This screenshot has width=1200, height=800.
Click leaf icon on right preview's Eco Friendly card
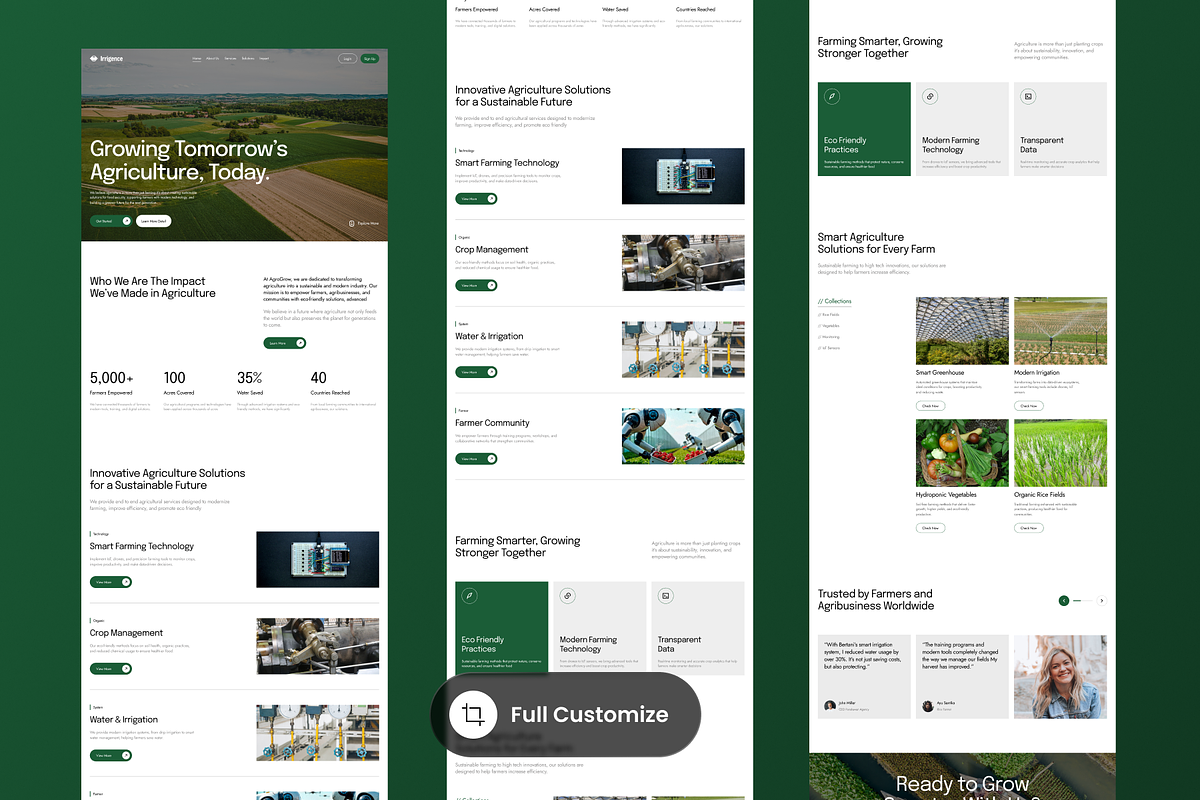(832, 97)
